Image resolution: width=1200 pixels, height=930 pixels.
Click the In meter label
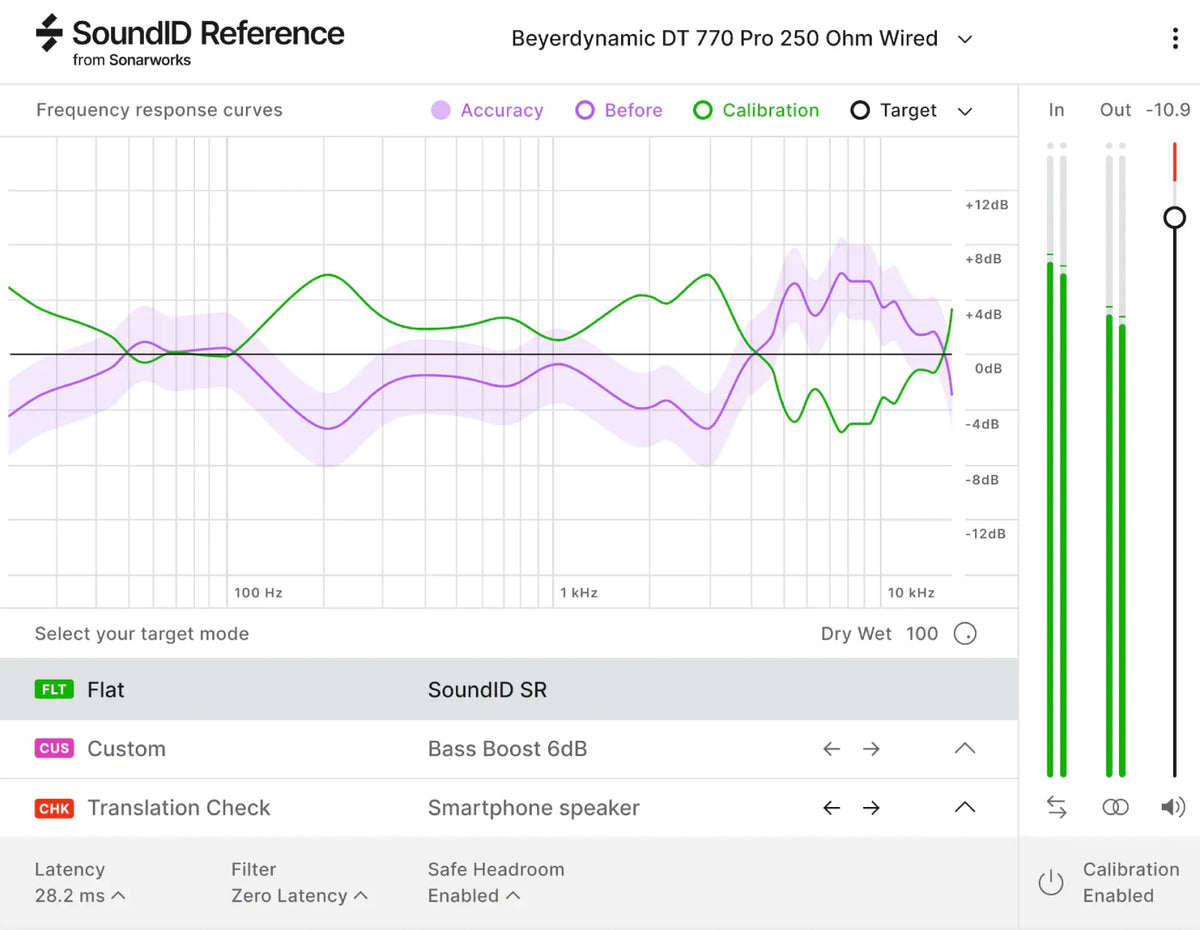pyautogui.click(x=1056, y=110)
